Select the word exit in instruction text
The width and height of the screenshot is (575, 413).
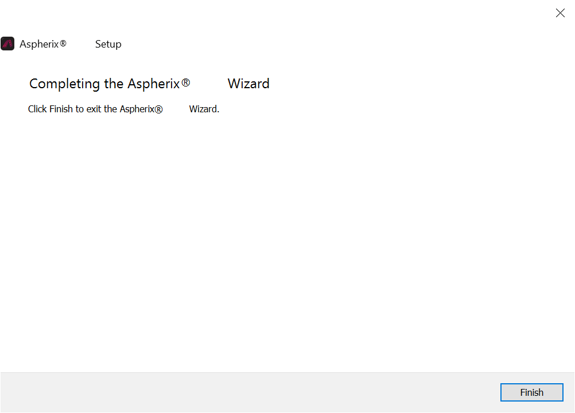pos(94,109)
